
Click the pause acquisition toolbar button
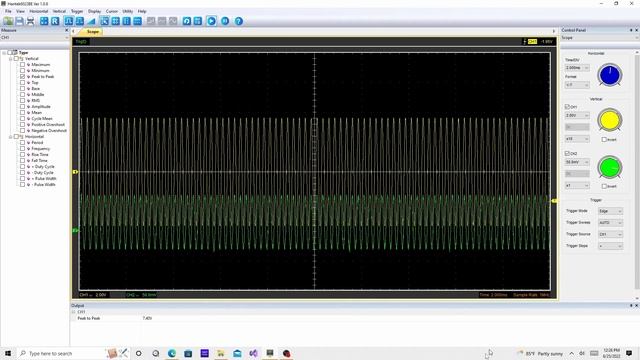point(225,21)
